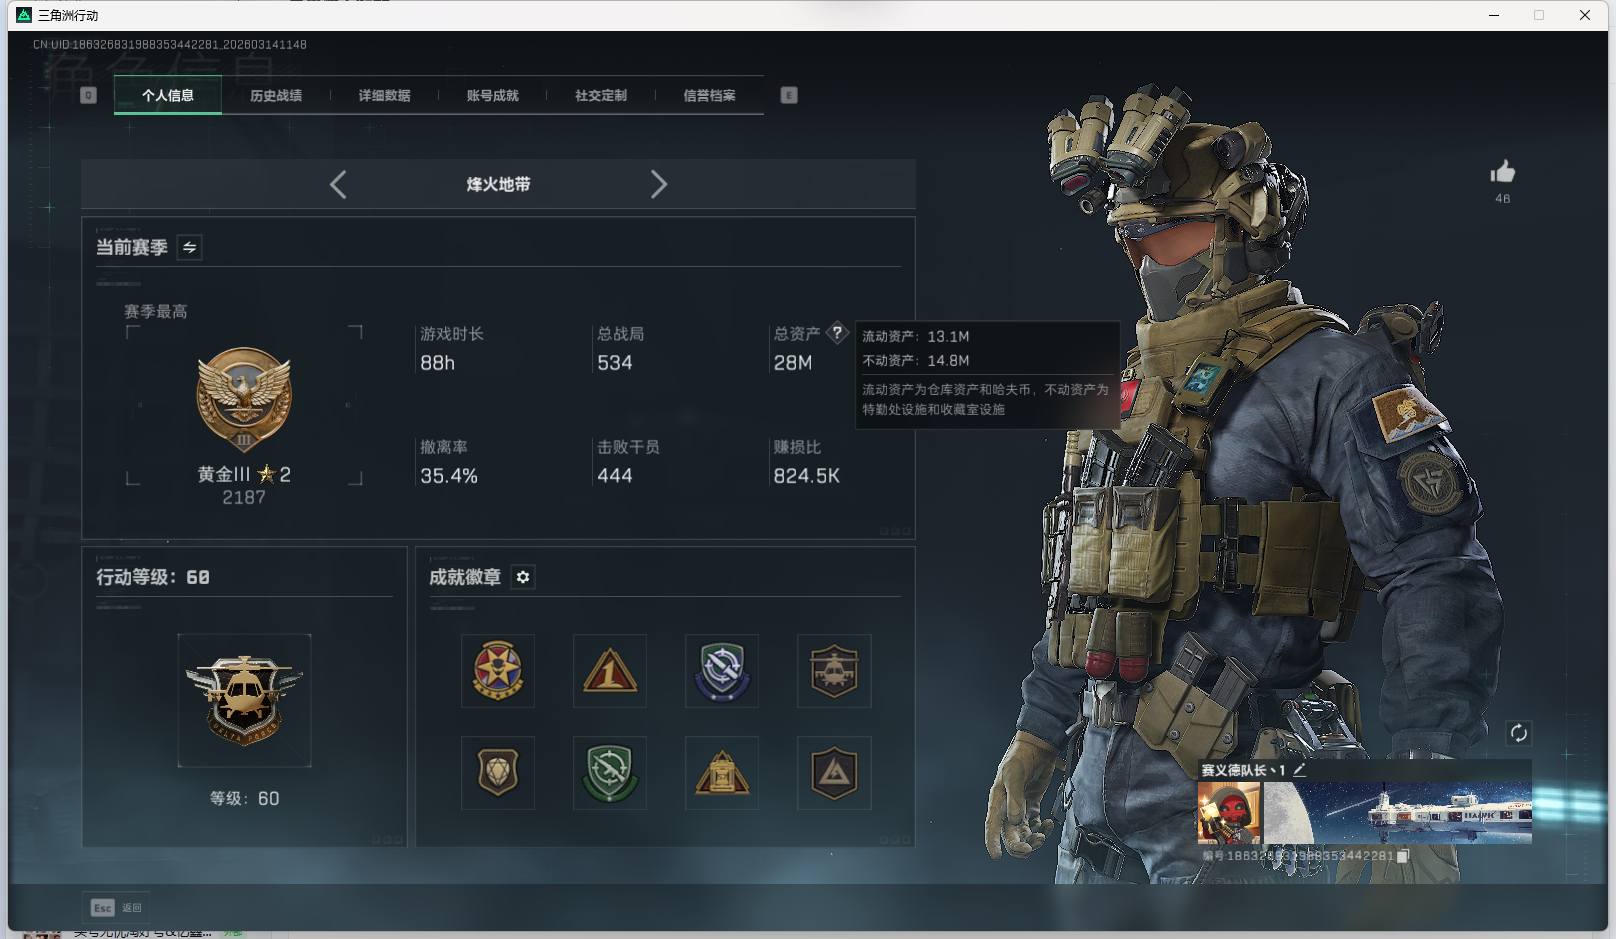Open the 详细数据 tab
The width and height of the screenshot is (1616, 939).
[x=384, y=95]
